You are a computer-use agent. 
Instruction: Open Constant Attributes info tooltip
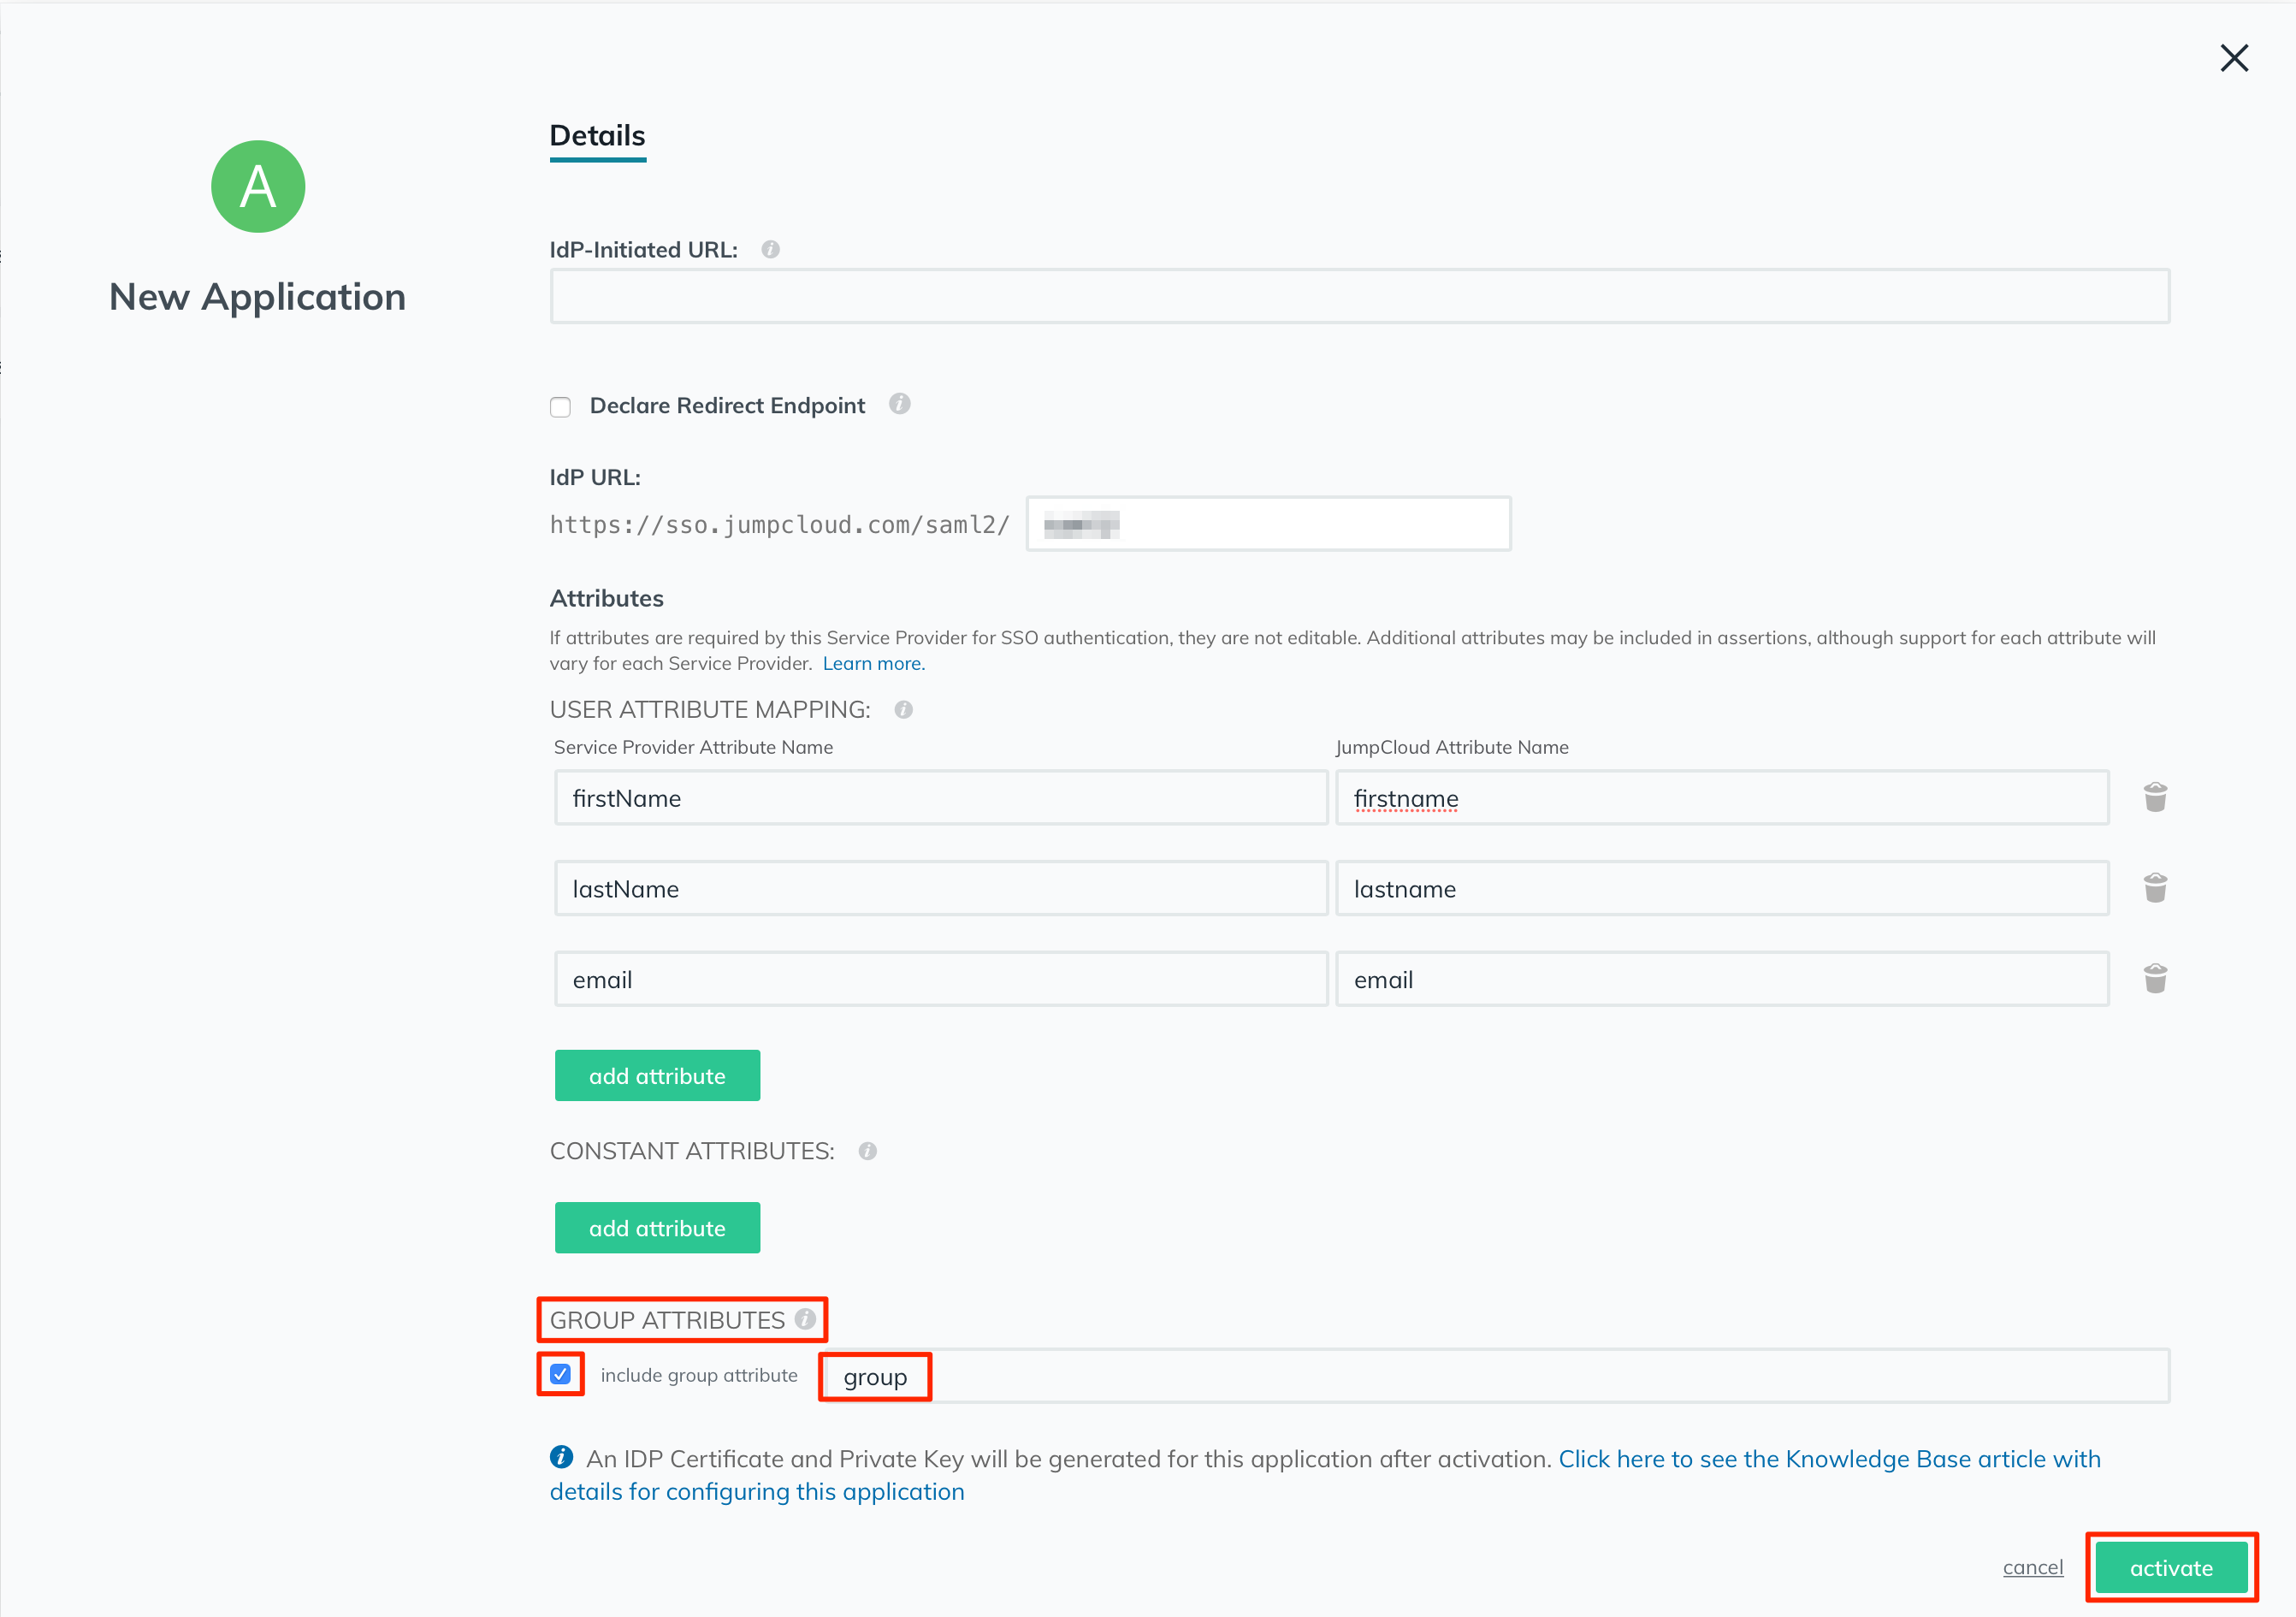(x=867, y=1151)
